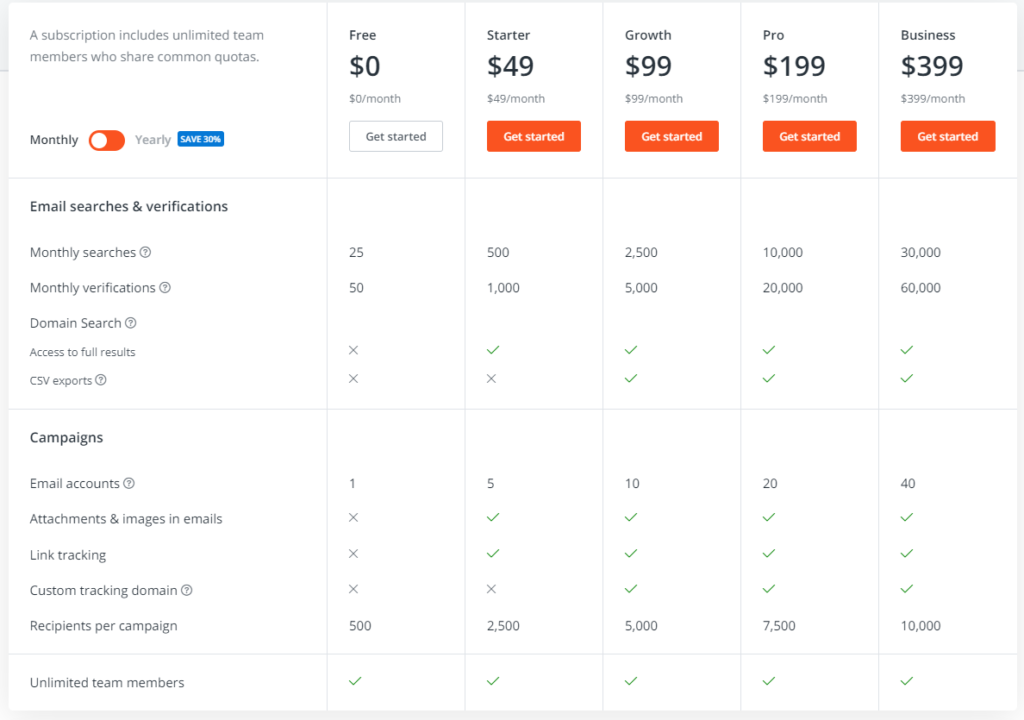This screenshot has width=1024, height=720.
Task: Click Business checkmark for CSV exports
Action: (x=906, y=378)
